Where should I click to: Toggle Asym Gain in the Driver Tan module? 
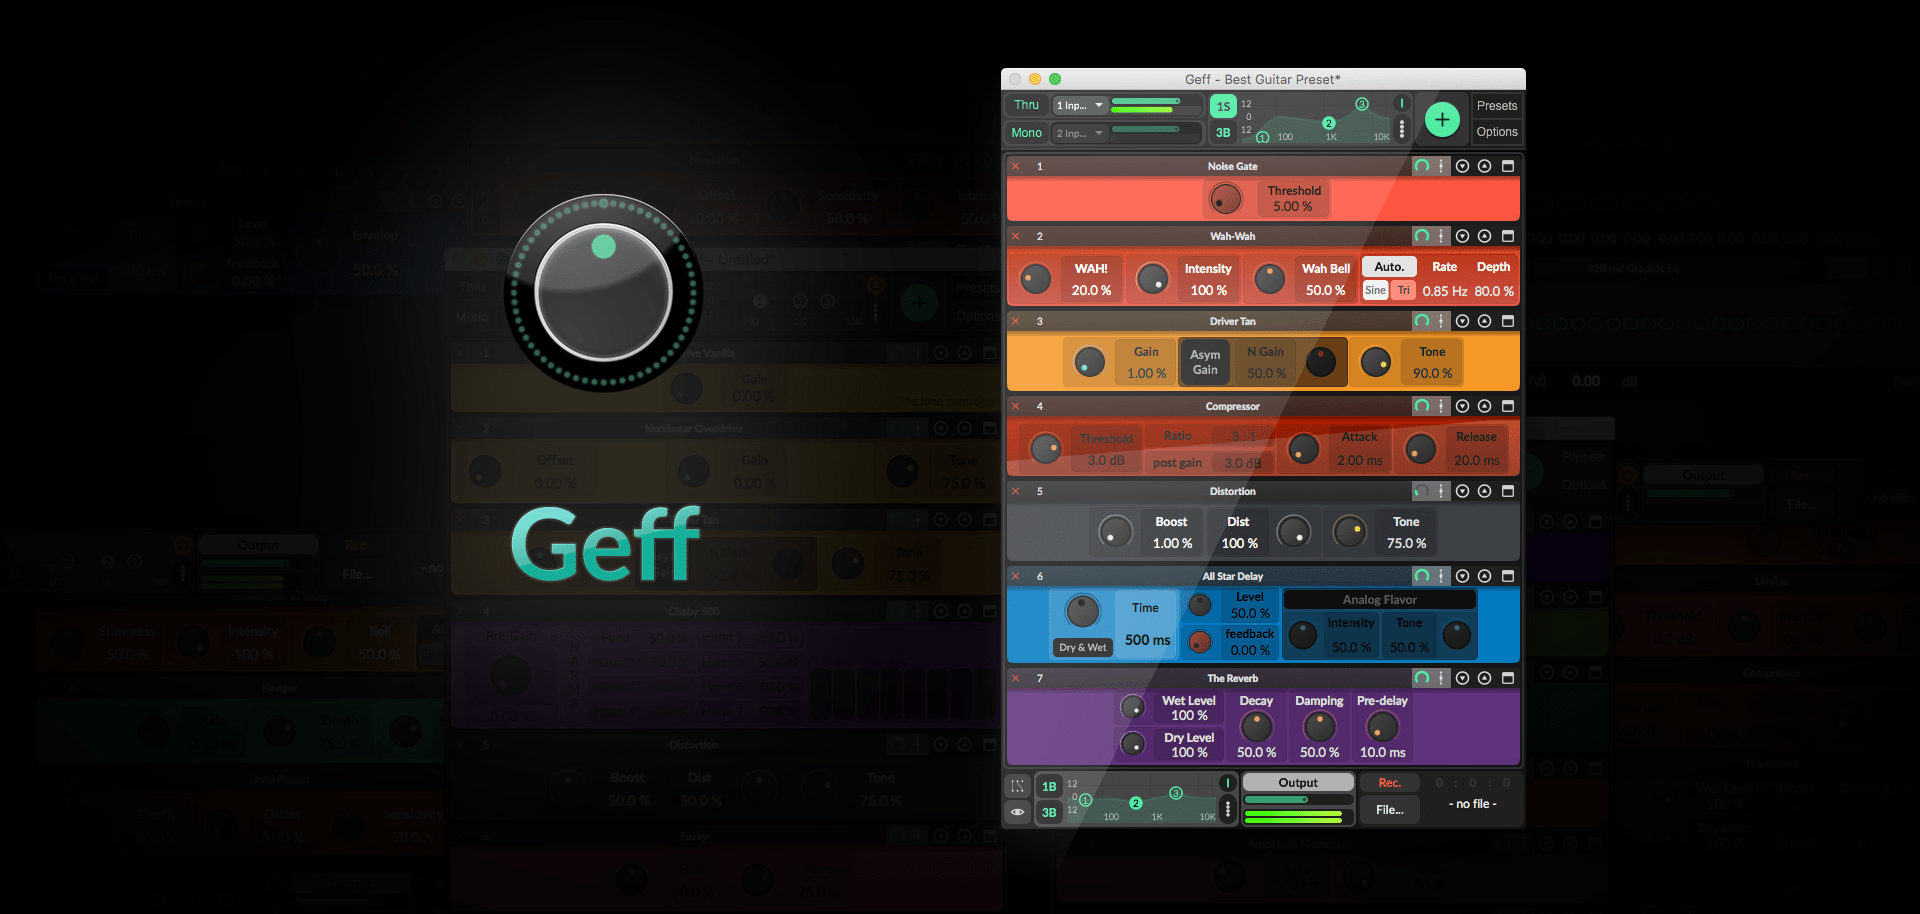(x=1205, y=361)
